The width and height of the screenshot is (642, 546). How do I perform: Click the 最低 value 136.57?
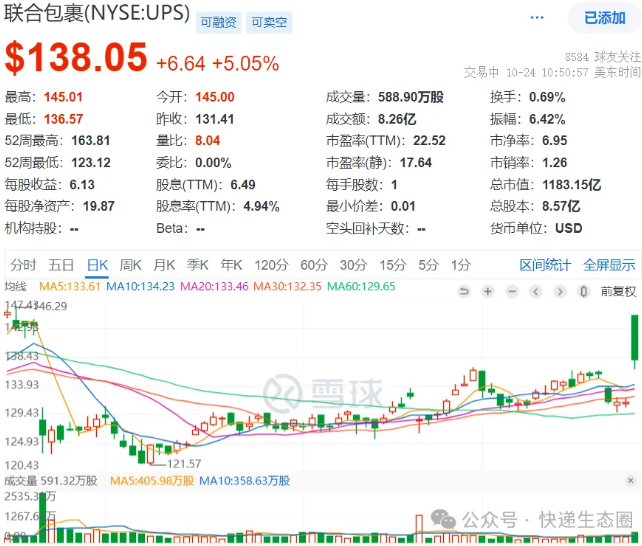pos(63,119)
